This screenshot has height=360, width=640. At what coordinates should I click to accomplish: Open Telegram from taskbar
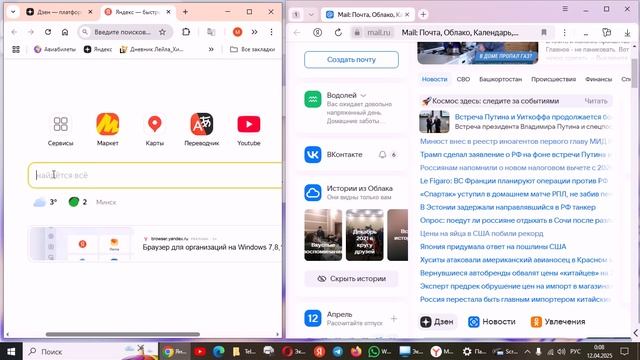(338, 351)
